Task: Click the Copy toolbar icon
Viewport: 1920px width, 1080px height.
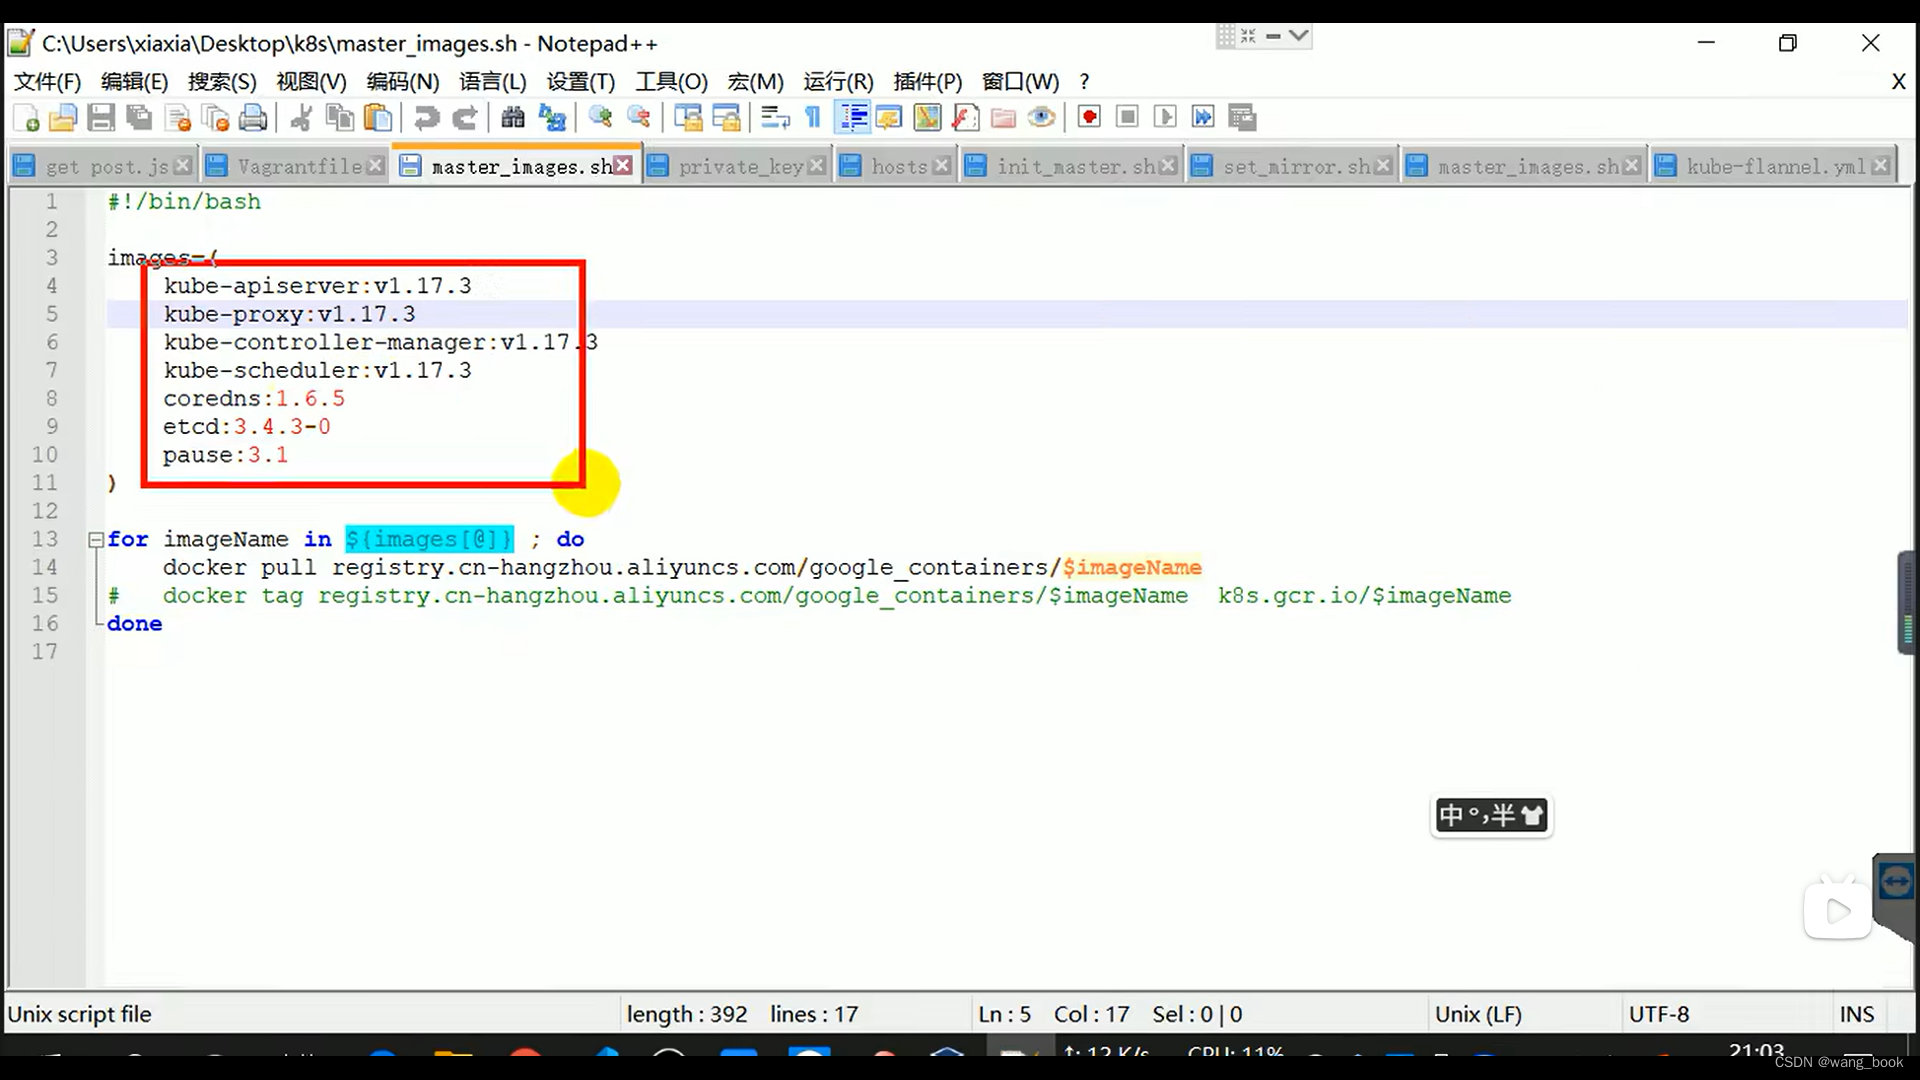Action: (340, 118)
